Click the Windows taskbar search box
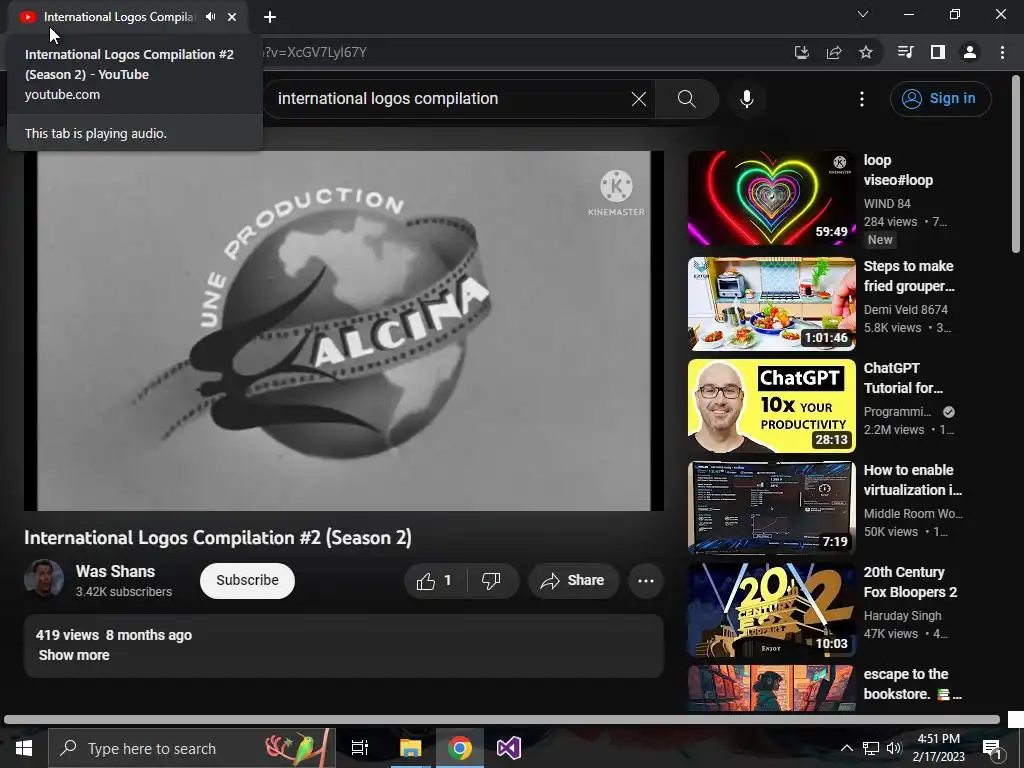Viewport: 1024px width, 768px height. pos(192,748)
